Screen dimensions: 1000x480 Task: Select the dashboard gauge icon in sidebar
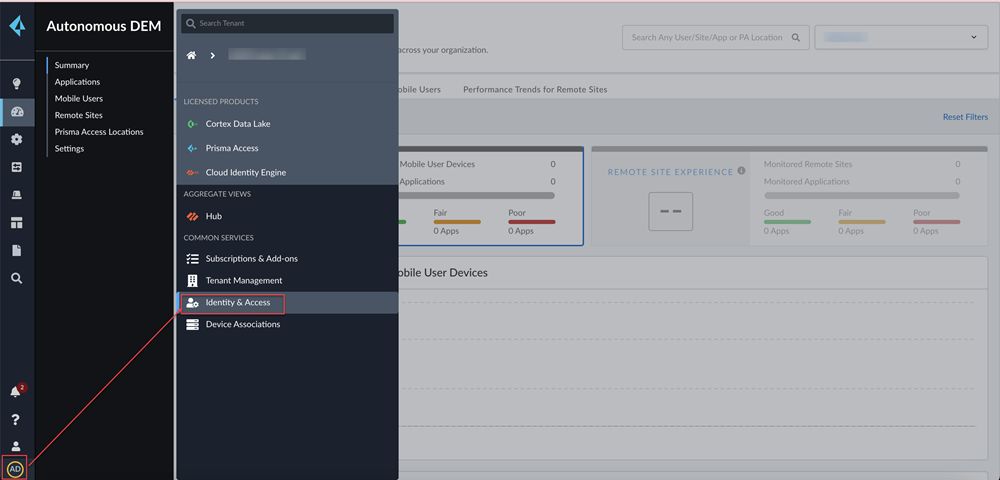pyautogui.click(x=17, y=112)
